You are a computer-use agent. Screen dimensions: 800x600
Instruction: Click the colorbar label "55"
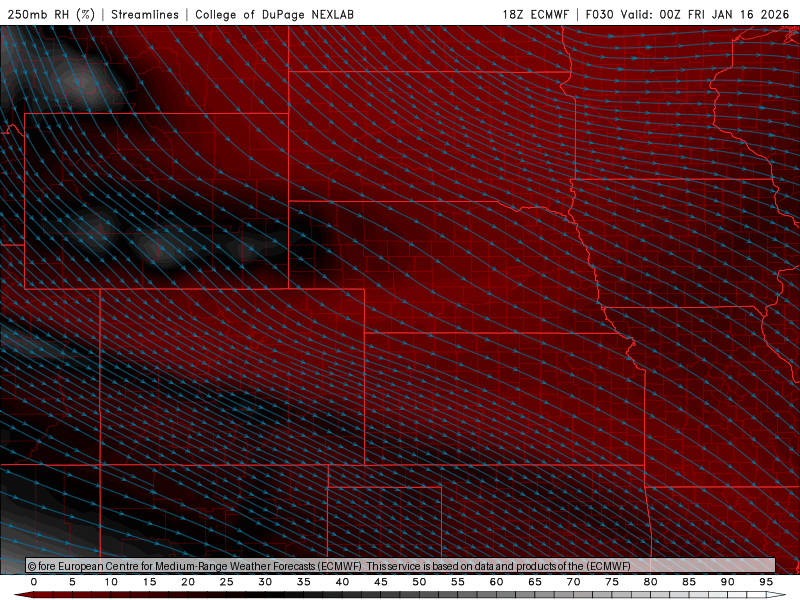point(458,582)
